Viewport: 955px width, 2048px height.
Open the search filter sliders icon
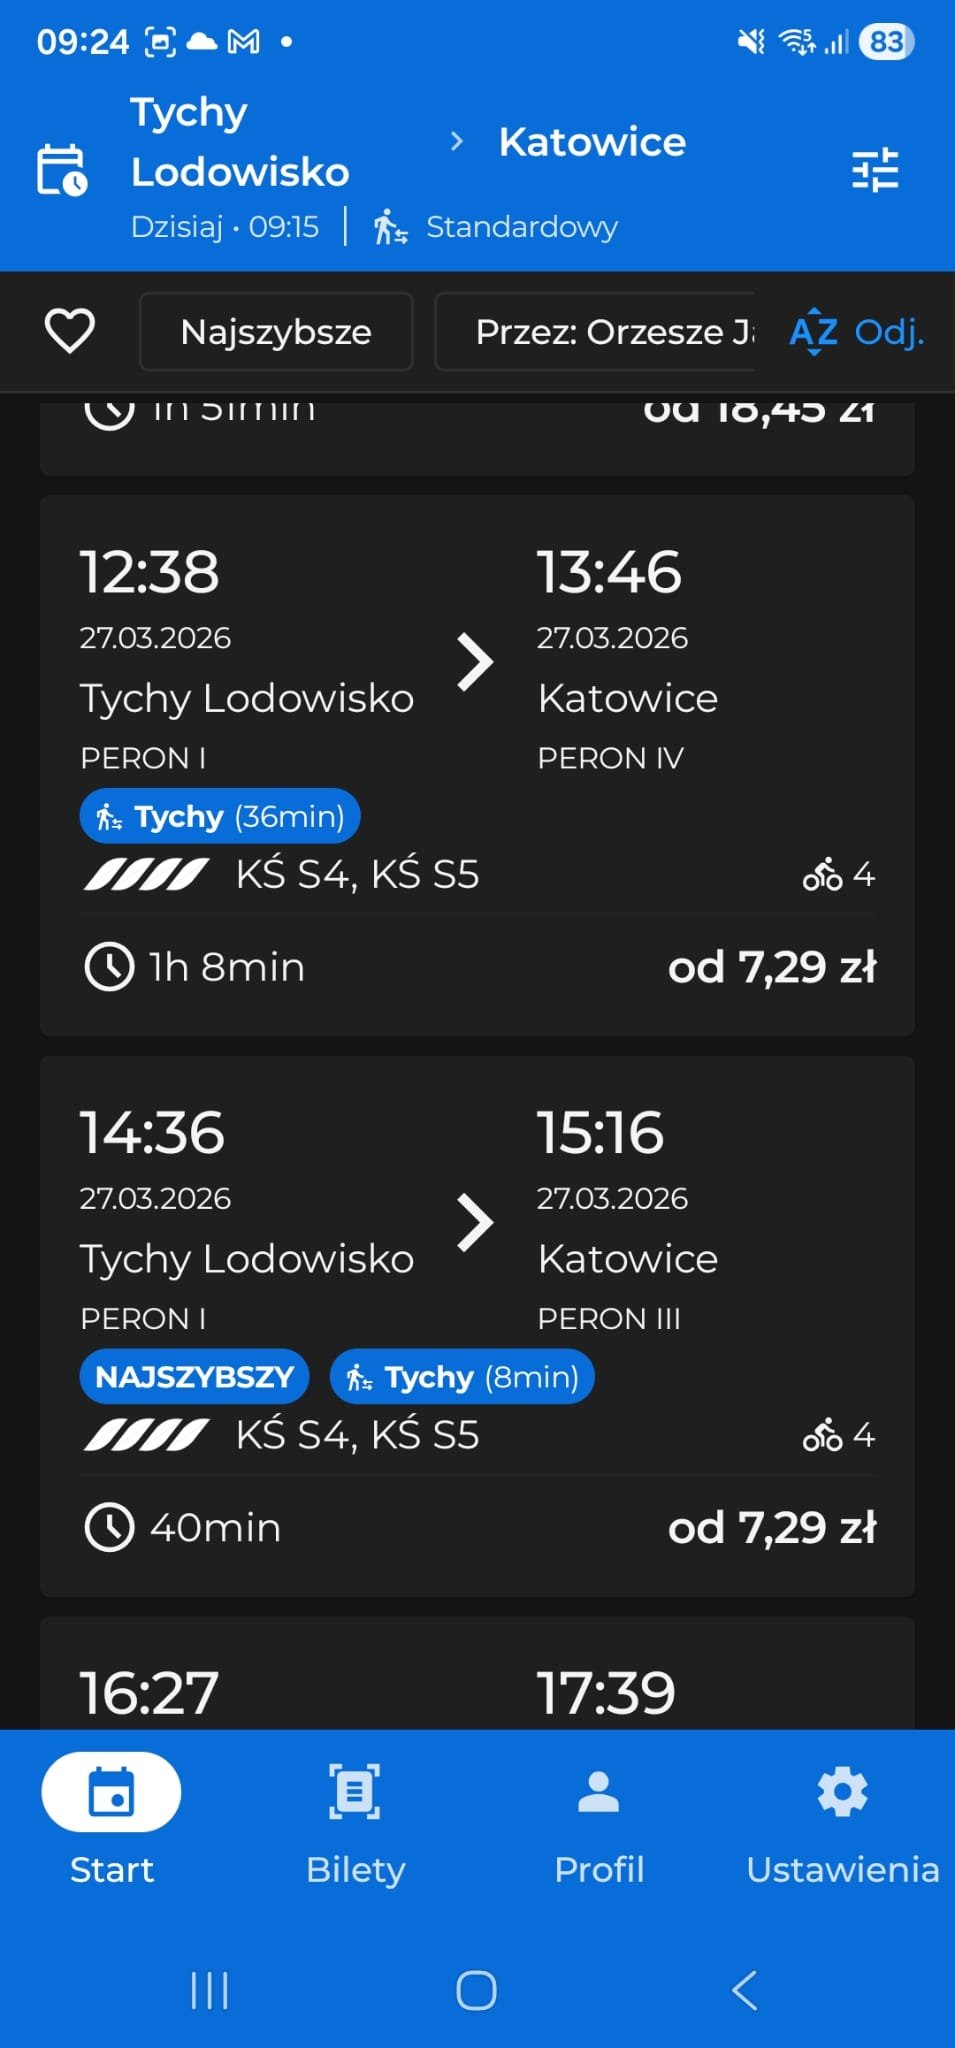pos(875,170)
